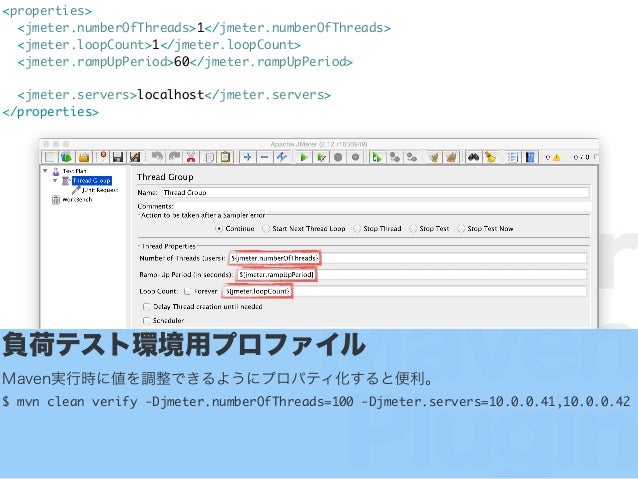This screenshot has height=479, width=638.
Task: Click the jmeter.rampUpPeriod 60 XML line
Action: [x=185, y=62]
